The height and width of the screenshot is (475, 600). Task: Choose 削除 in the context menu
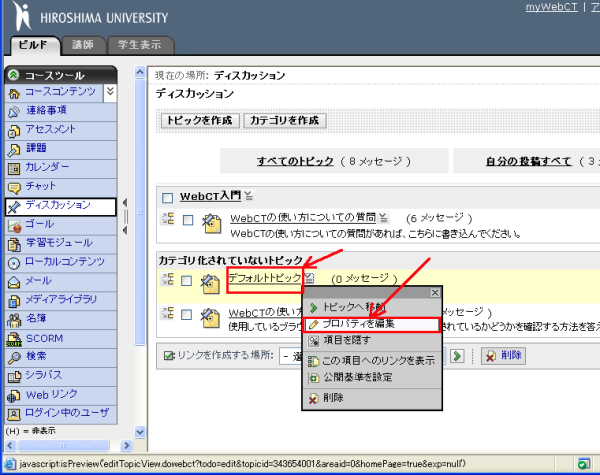tap(372, 398)
